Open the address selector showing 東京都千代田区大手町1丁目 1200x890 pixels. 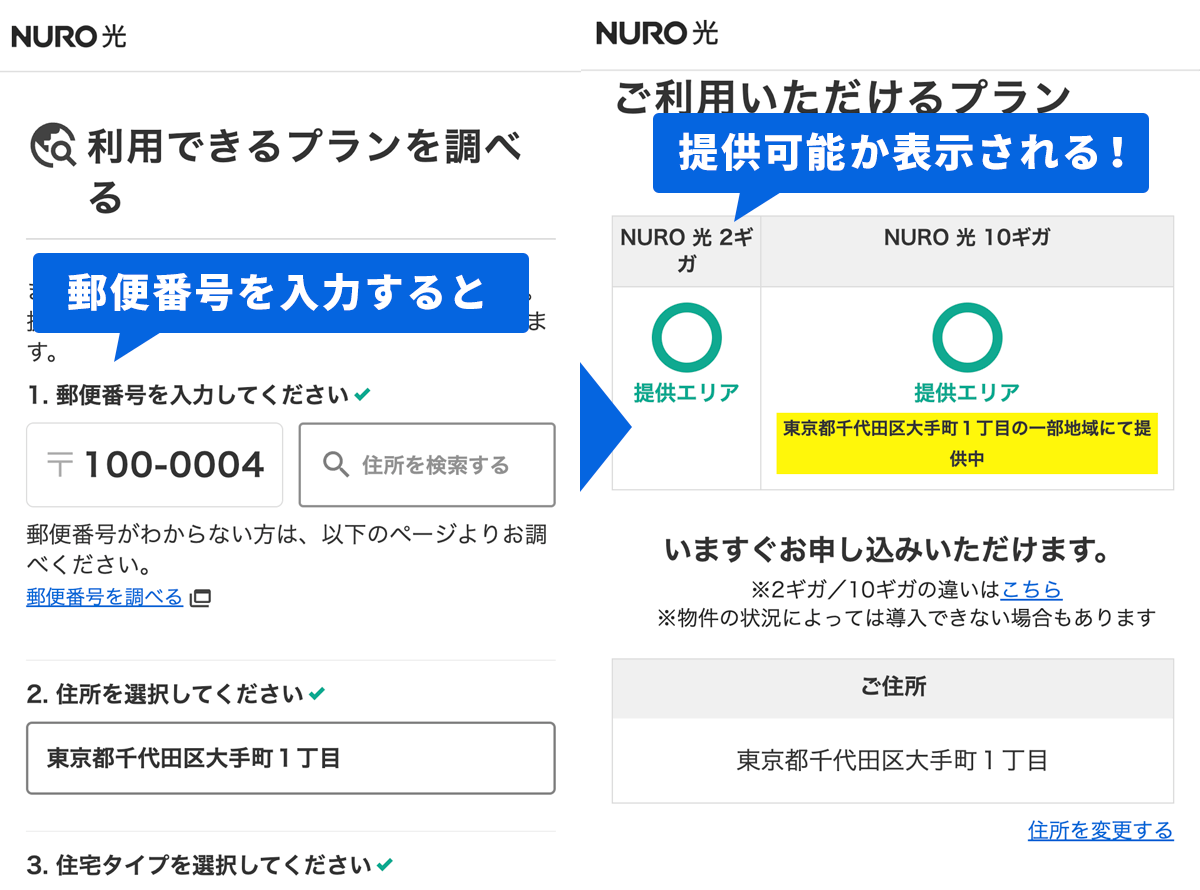(290, 758)
